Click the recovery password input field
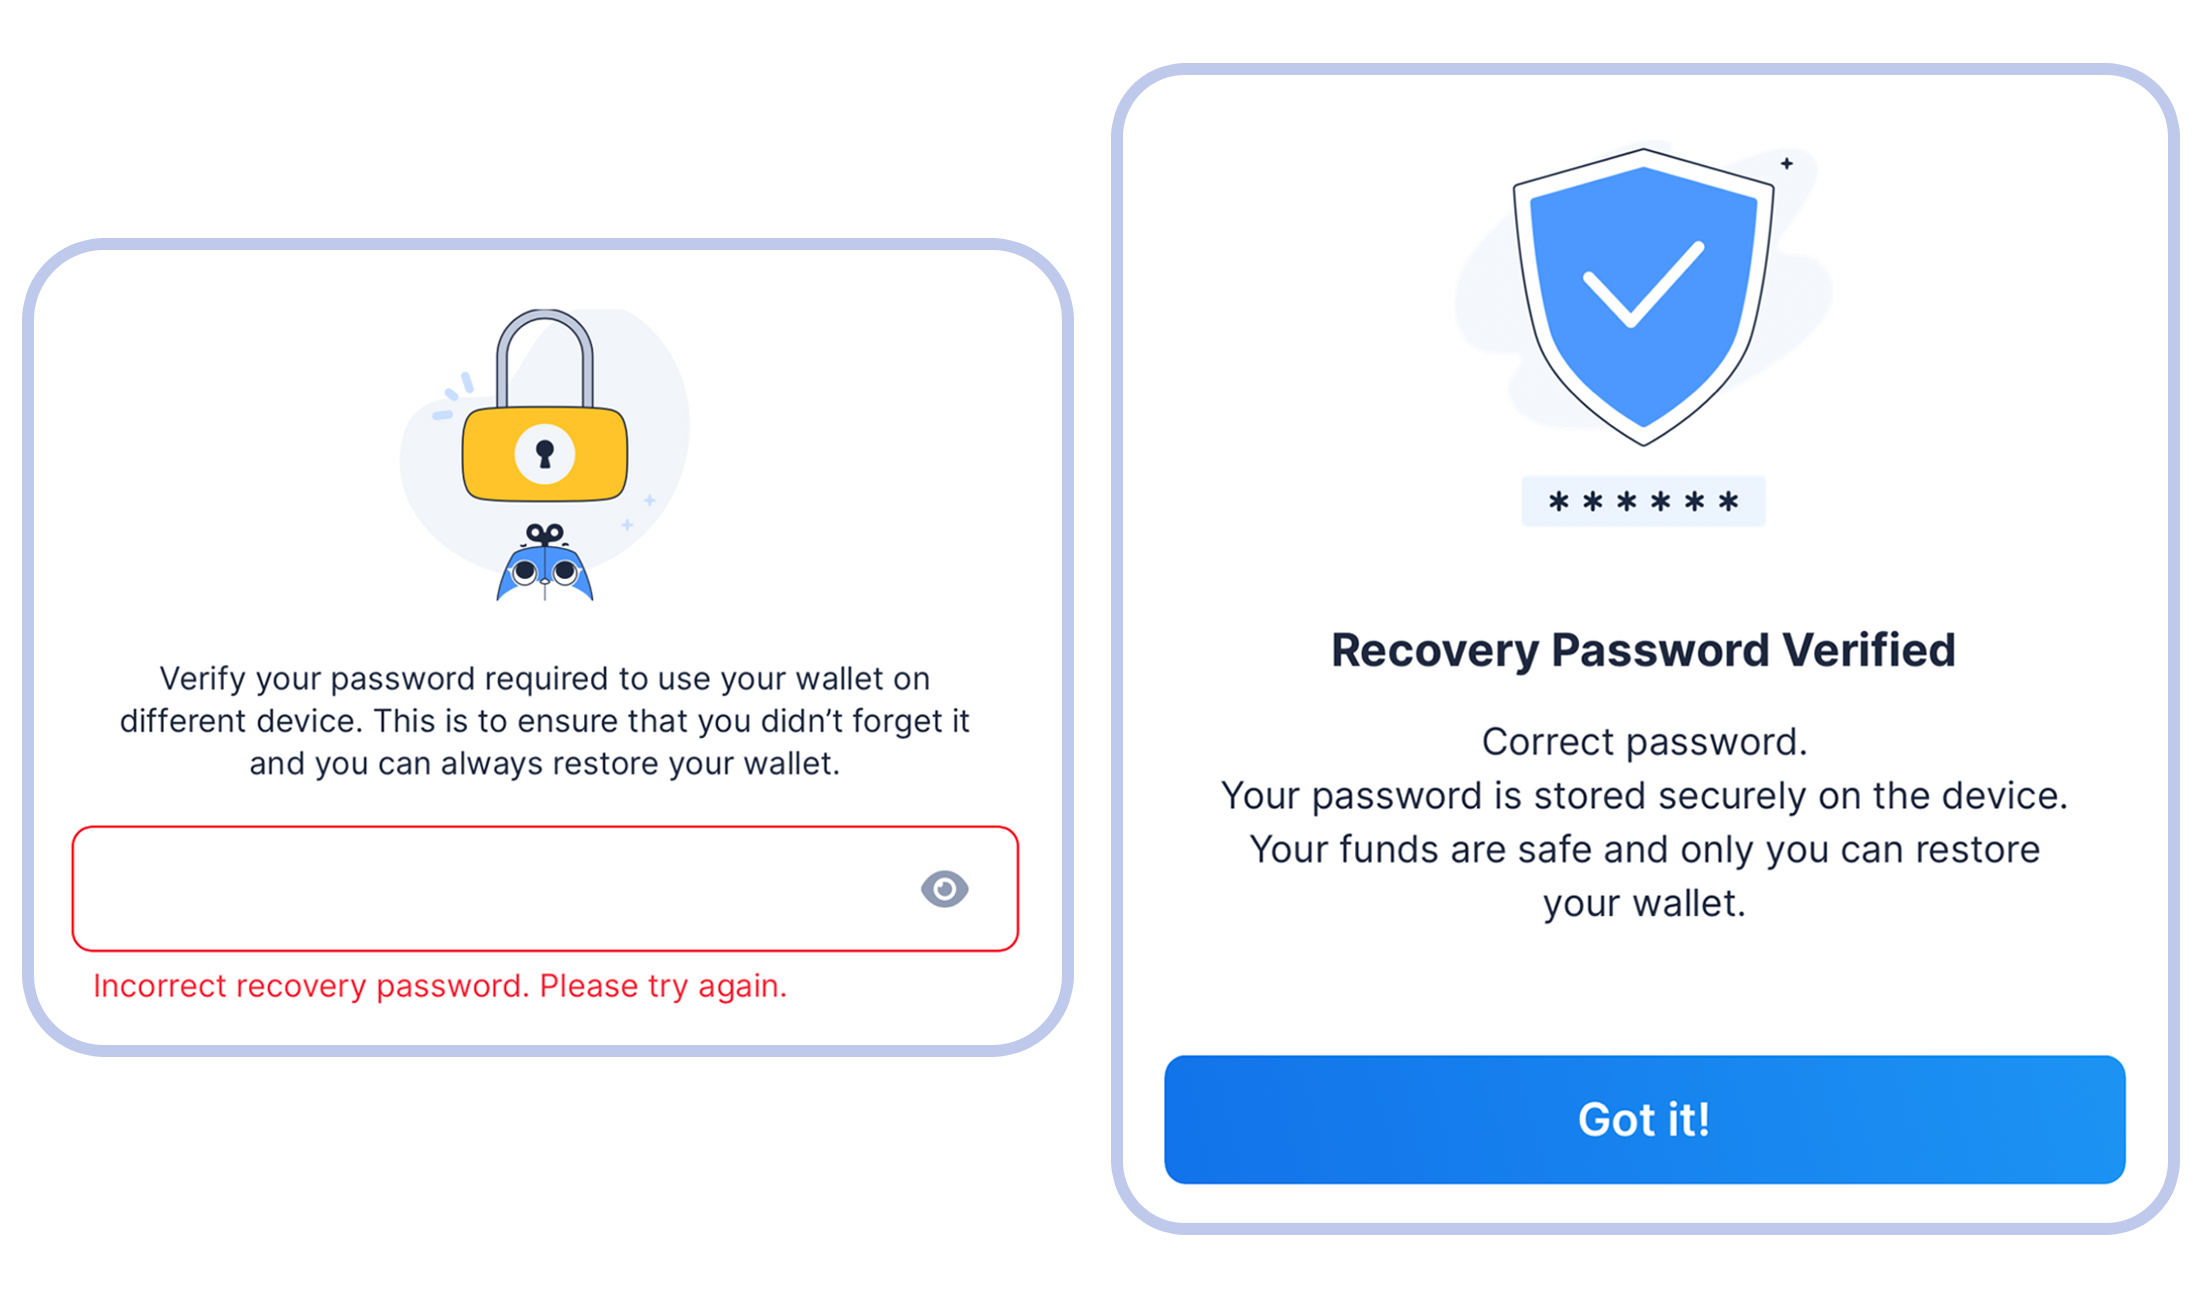This screenshot has height=1294, width=2200. pyautogui.click(x=545, y=888)
